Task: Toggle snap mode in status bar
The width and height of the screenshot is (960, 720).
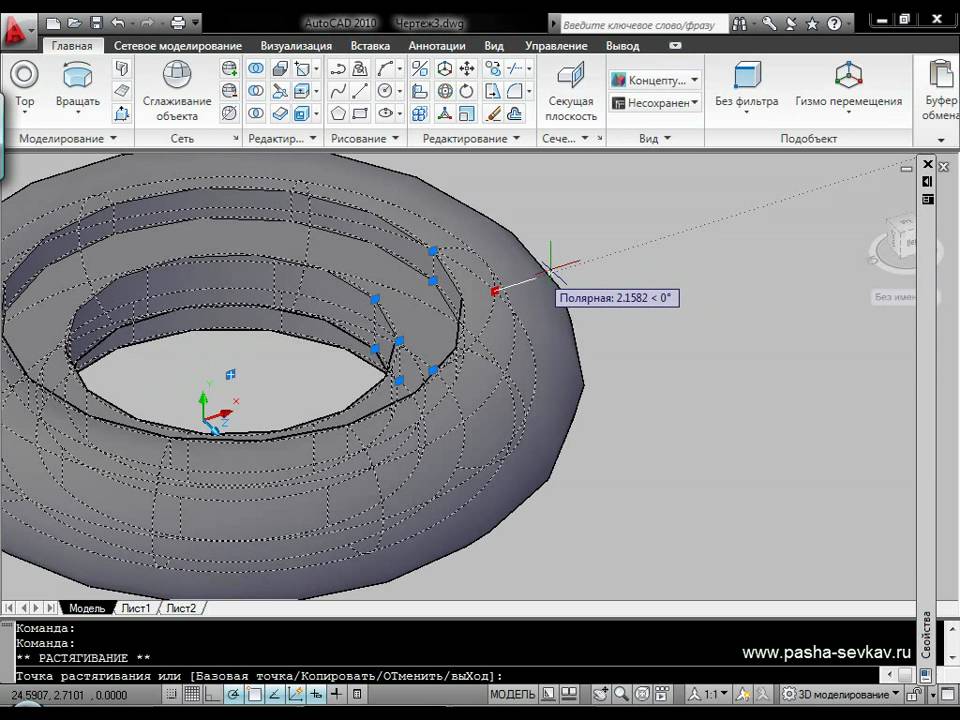Action: pyautogui.click(x=171, y=694)
